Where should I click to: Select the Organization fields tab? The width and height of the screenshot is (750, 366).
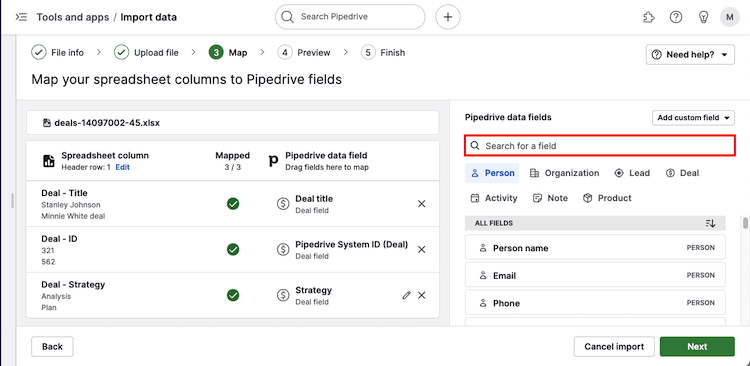[564, 173]
